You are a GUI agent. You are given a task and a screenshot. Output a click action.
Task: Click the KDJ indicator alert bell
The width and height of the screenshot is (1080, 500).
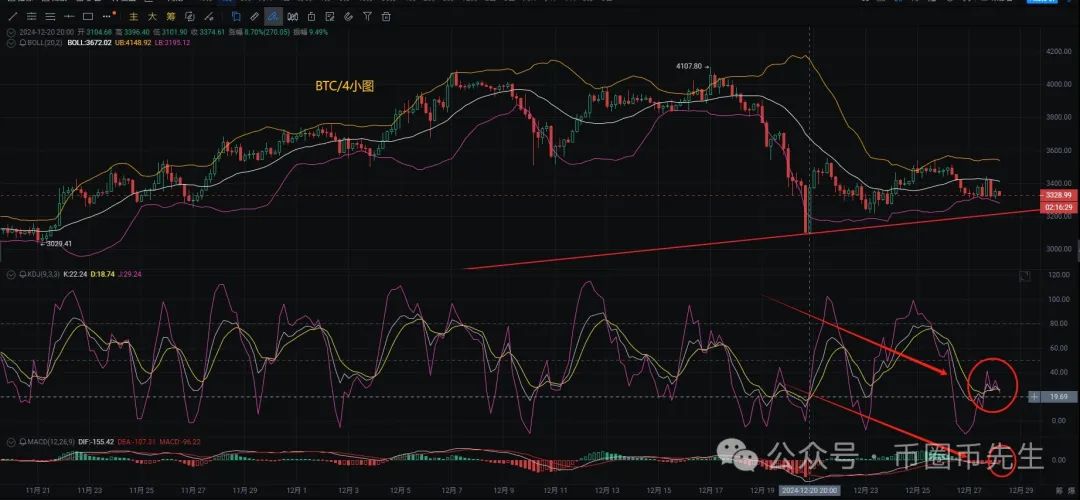click(x=23, y=275)
